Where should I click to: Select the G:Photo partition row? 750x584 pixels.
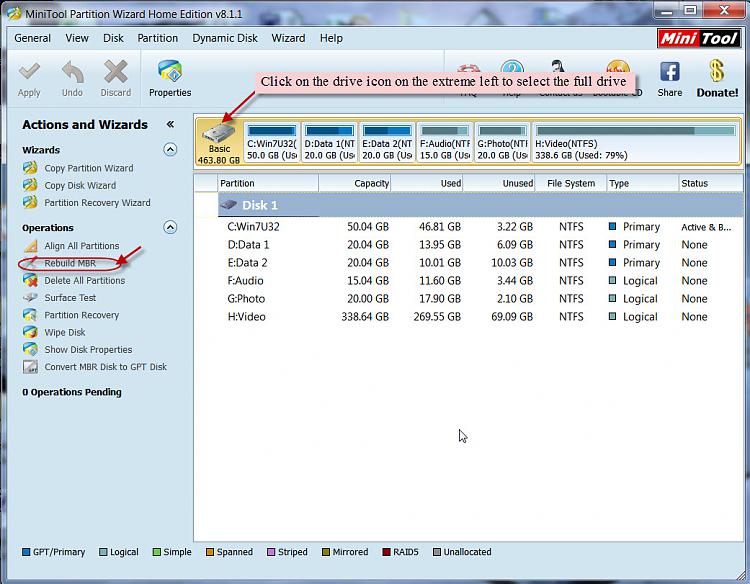pyautogui.click(x=480, y=299)
